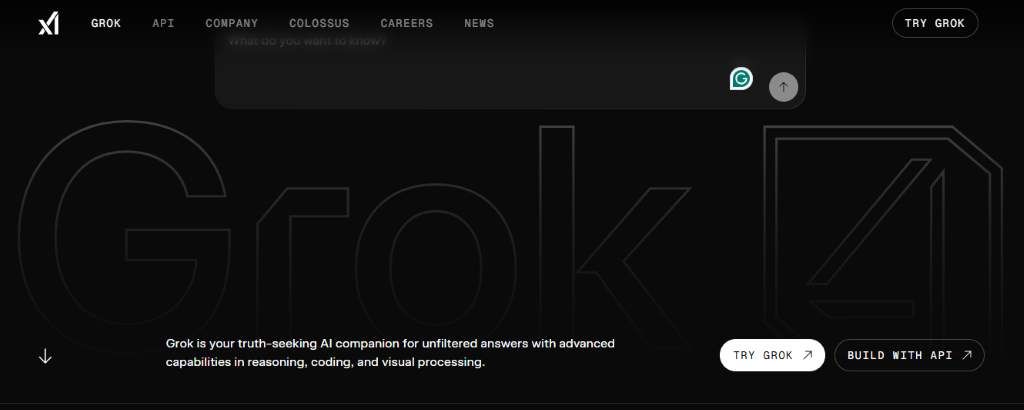
Task: Open the CAREERS page
Action: (x=407, y=24)
